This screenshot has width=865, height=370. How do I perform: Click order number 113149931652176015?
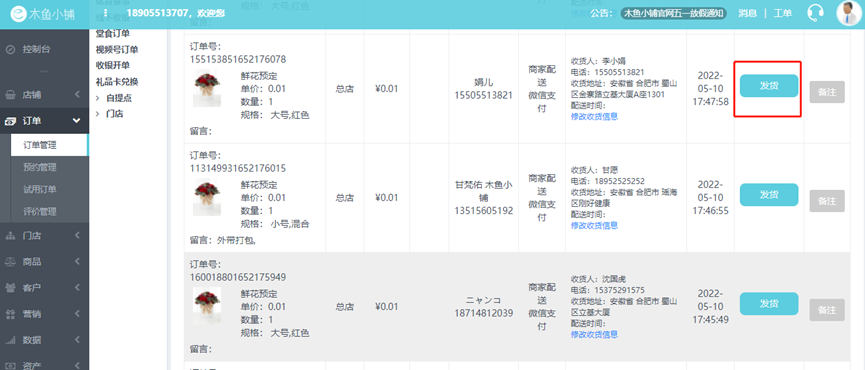[238, 168]
